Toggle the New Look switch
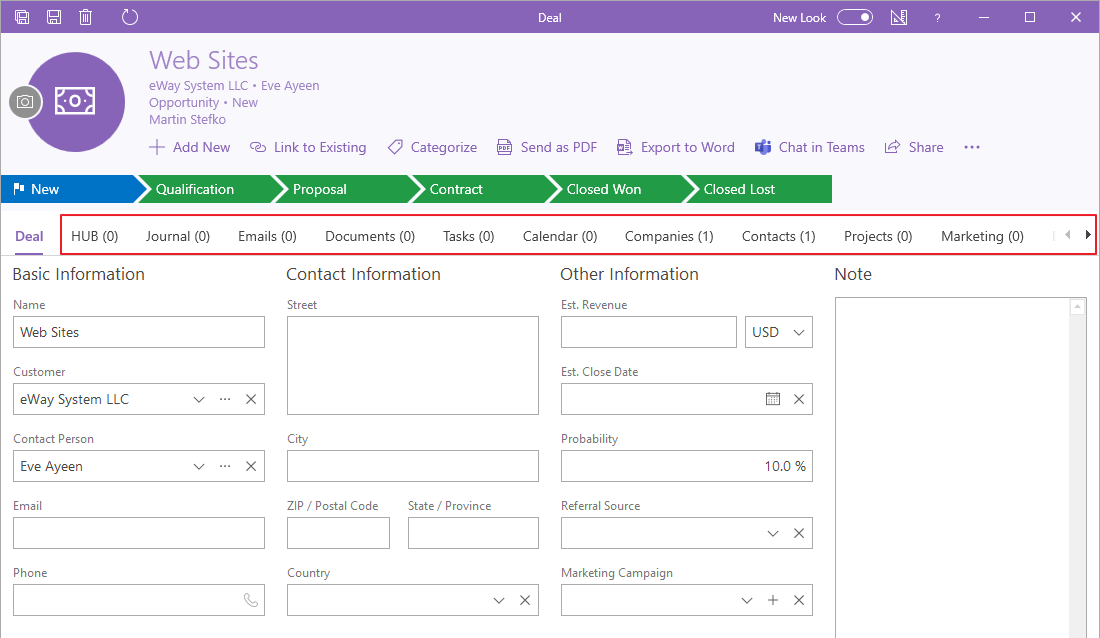 [x=855, y=18]
